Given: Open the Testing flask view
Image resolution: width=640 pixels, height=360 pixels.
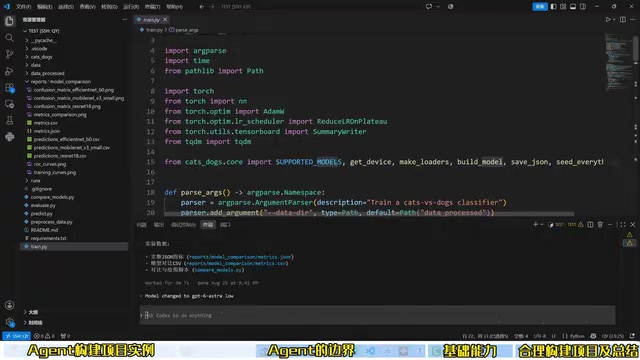Looking at the screenshot, I should pos(9,120).
